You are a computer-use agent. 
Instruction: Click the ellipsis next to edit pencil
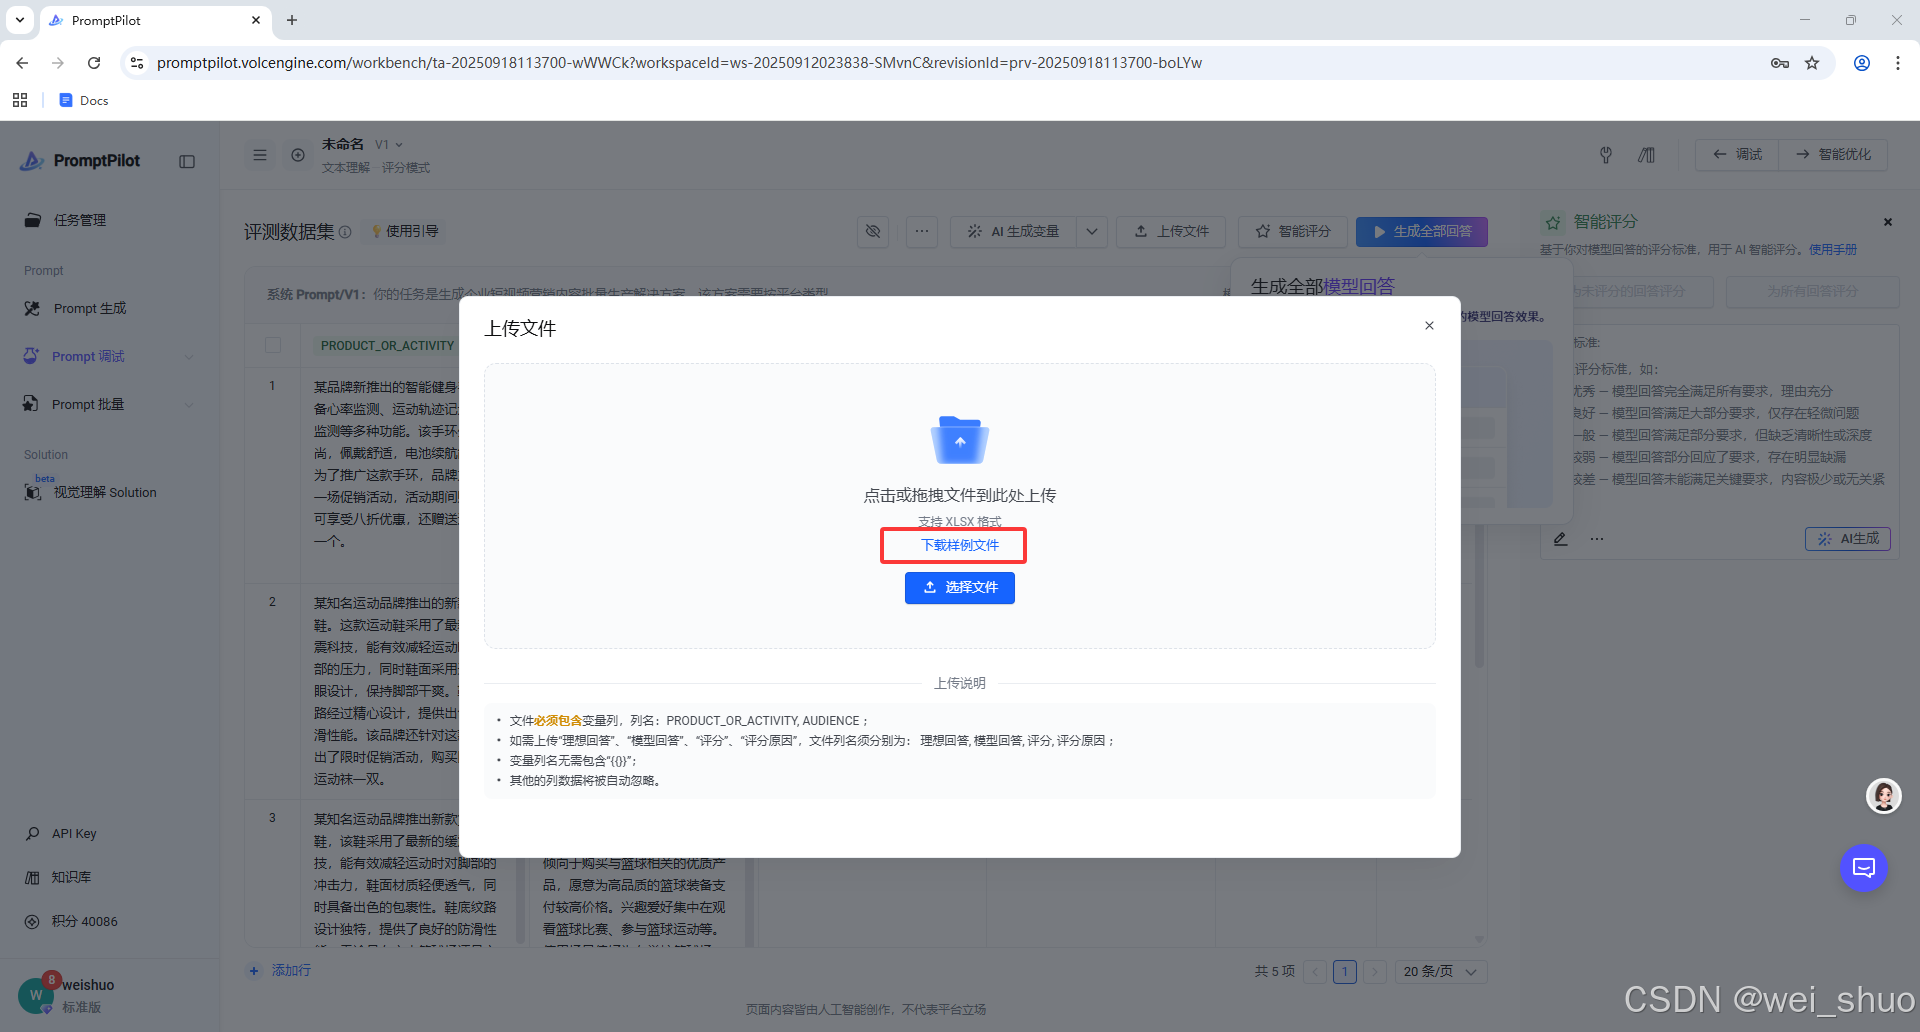[1597, 539]
